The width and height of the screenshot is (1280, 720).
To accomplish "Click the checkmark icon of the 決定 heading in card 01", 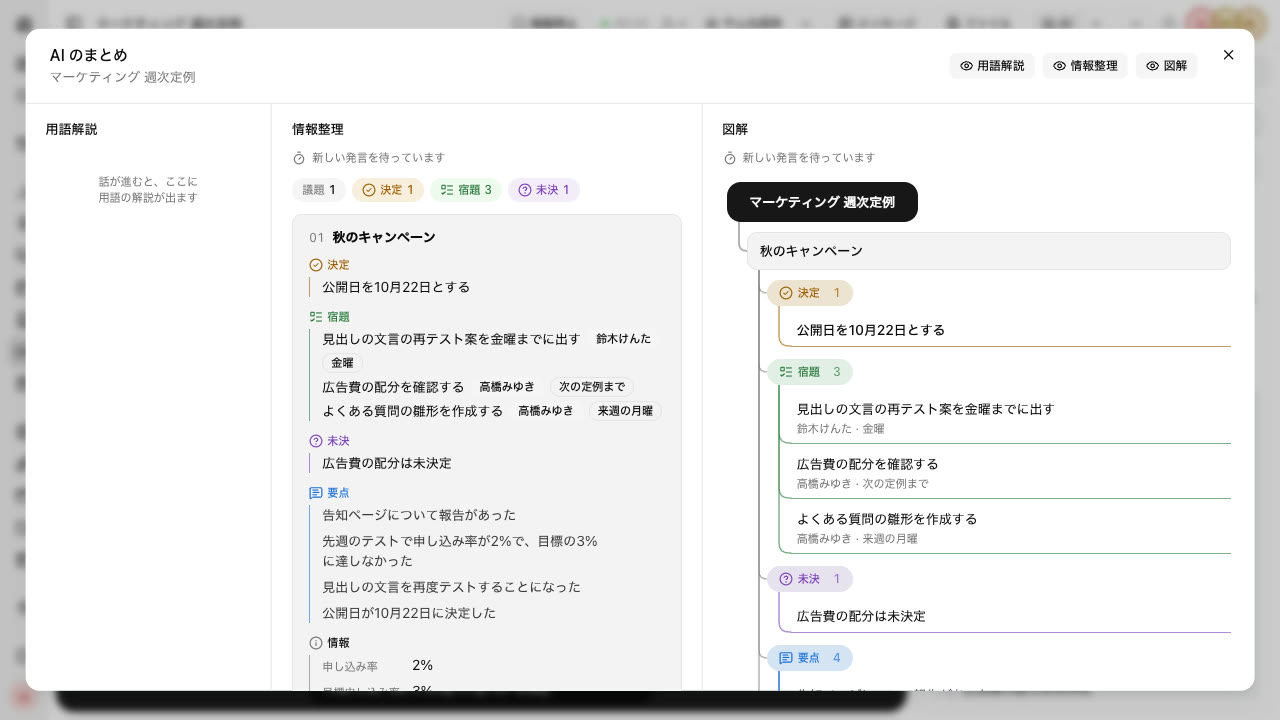I will pos(316,265).
